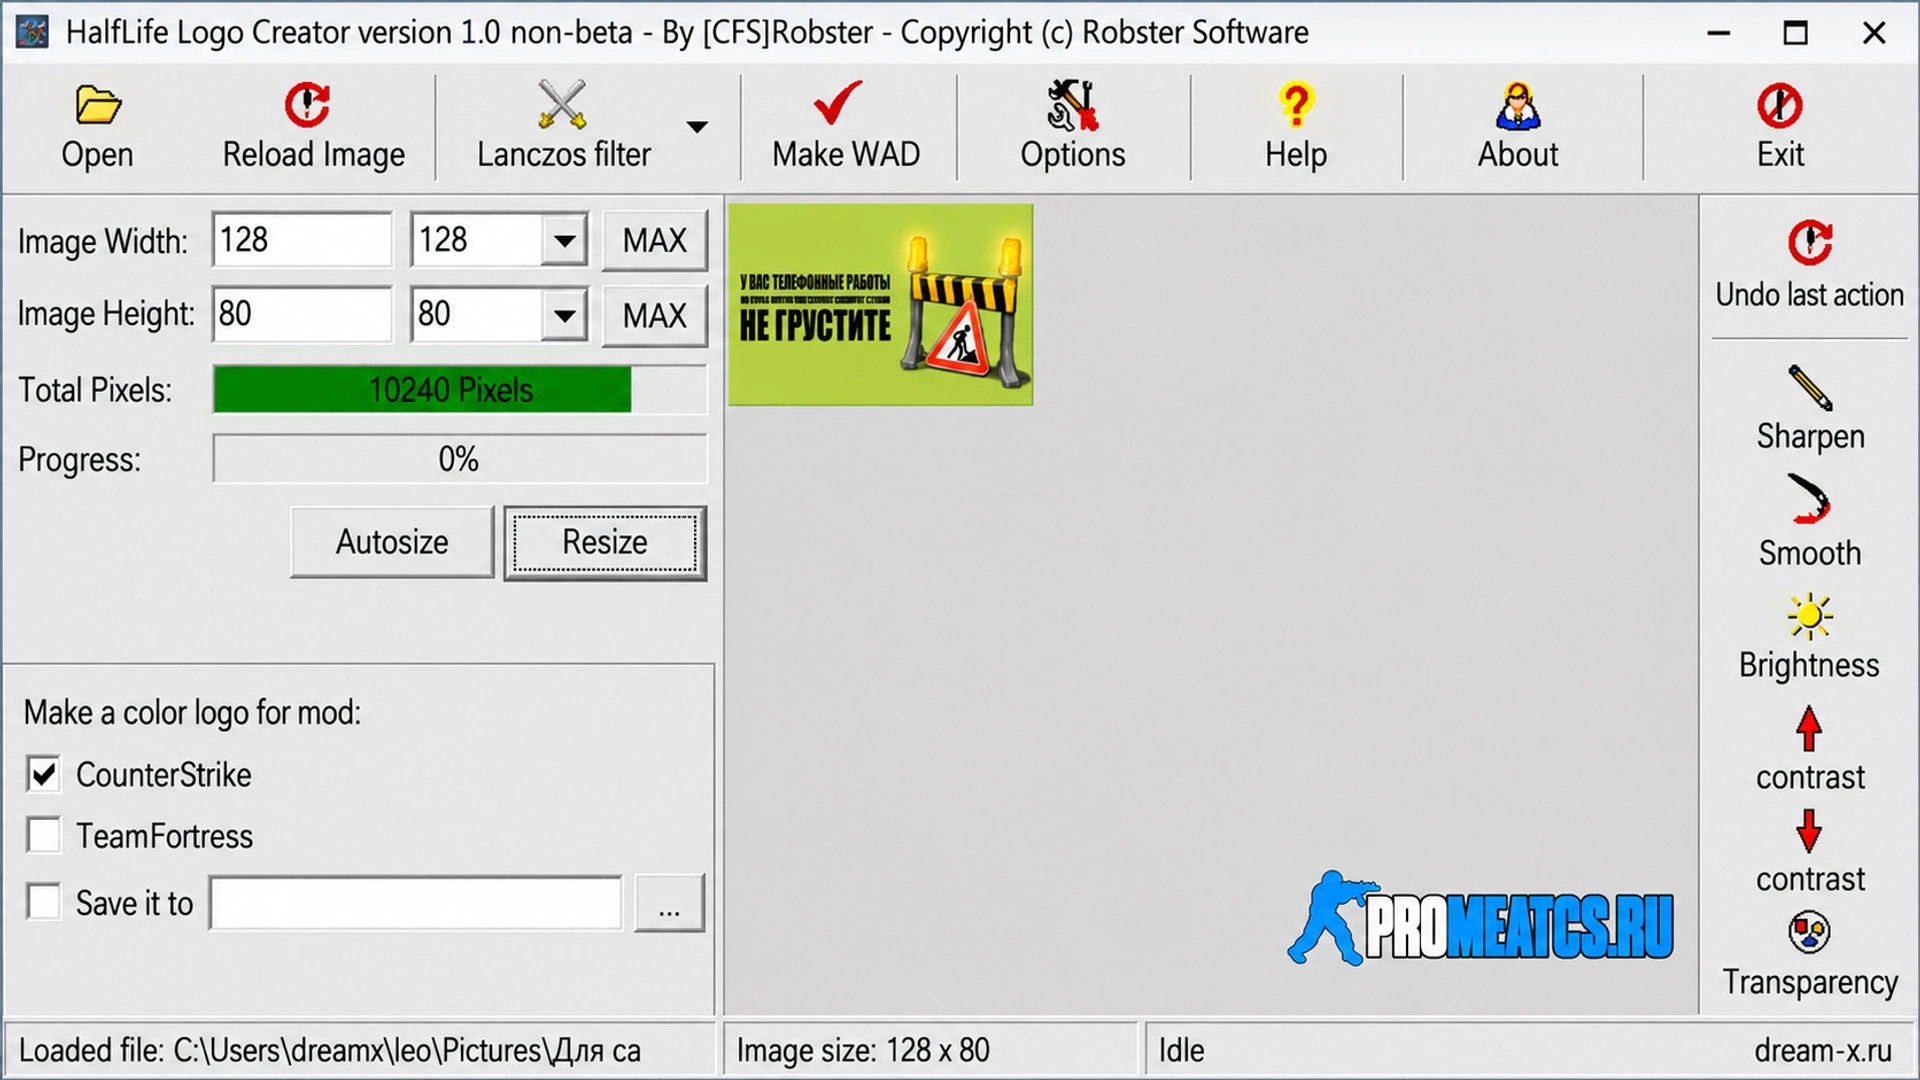This screenshot has height=1080, width=1920.
Task: Click the app icon in the title bar
Action: click(32, 32)
